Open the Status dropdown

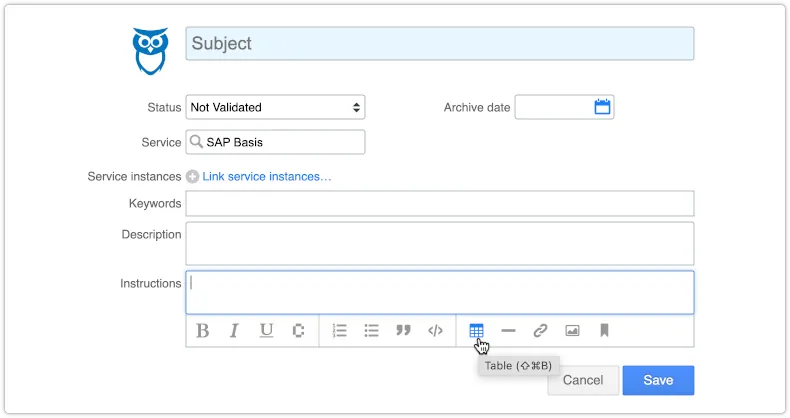pyautogui.click(x=275, y=107)
